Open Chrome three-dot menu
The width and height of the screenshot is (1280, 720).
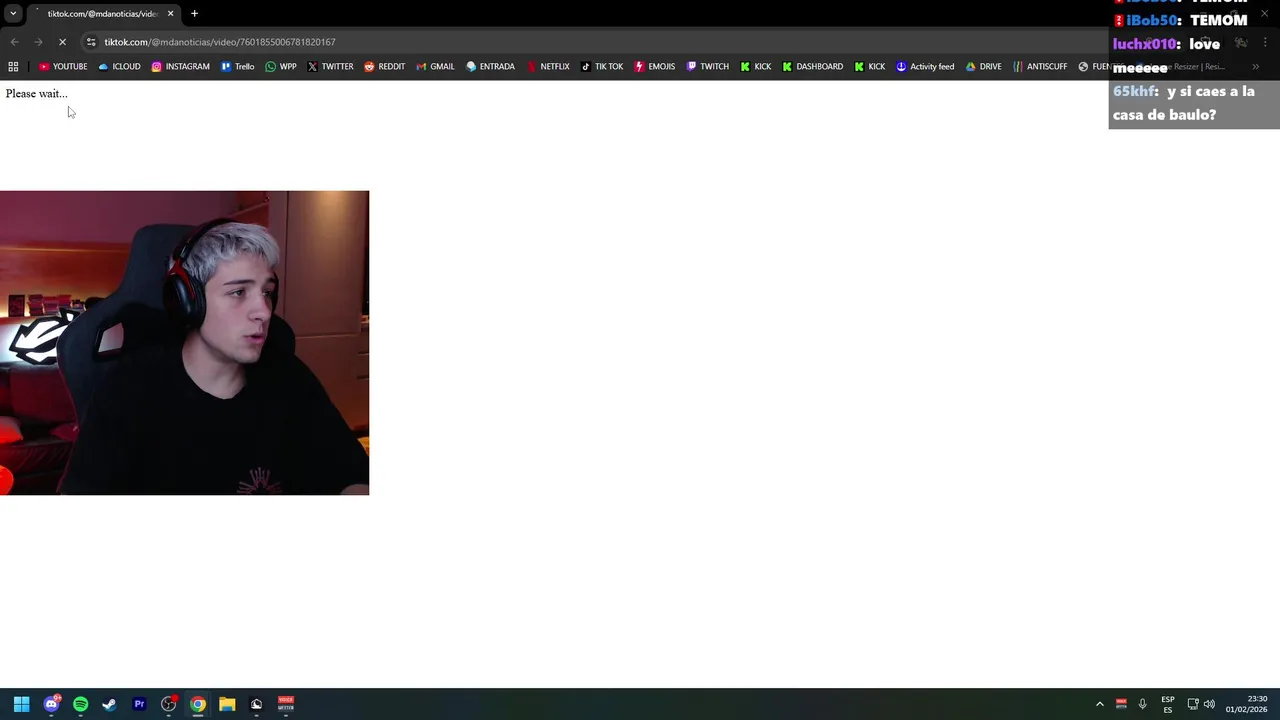click(1266, 42)
